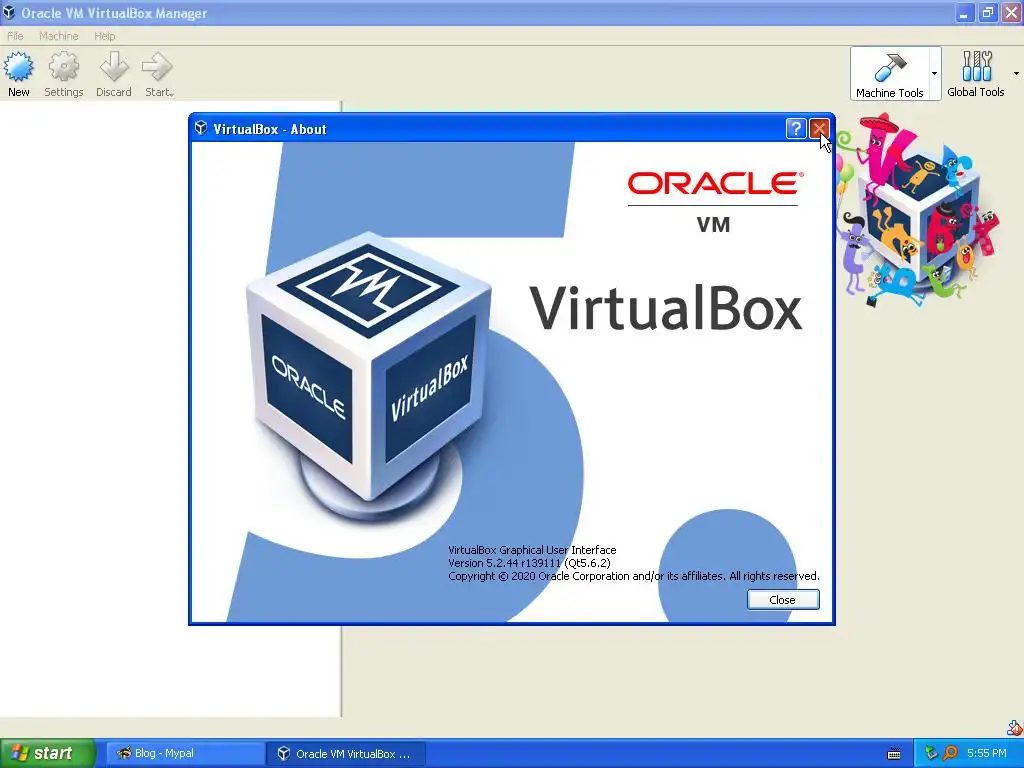Select the Global Tools button

[x=976, y=74]
